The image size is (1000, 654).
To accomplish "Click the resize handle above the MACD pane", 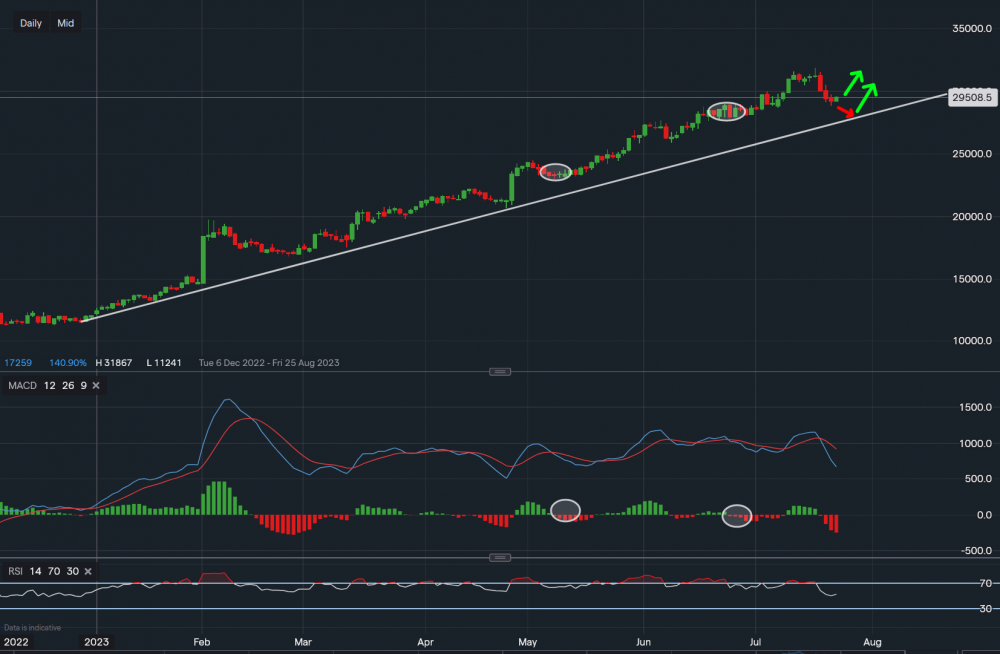I will click(500, 371).
